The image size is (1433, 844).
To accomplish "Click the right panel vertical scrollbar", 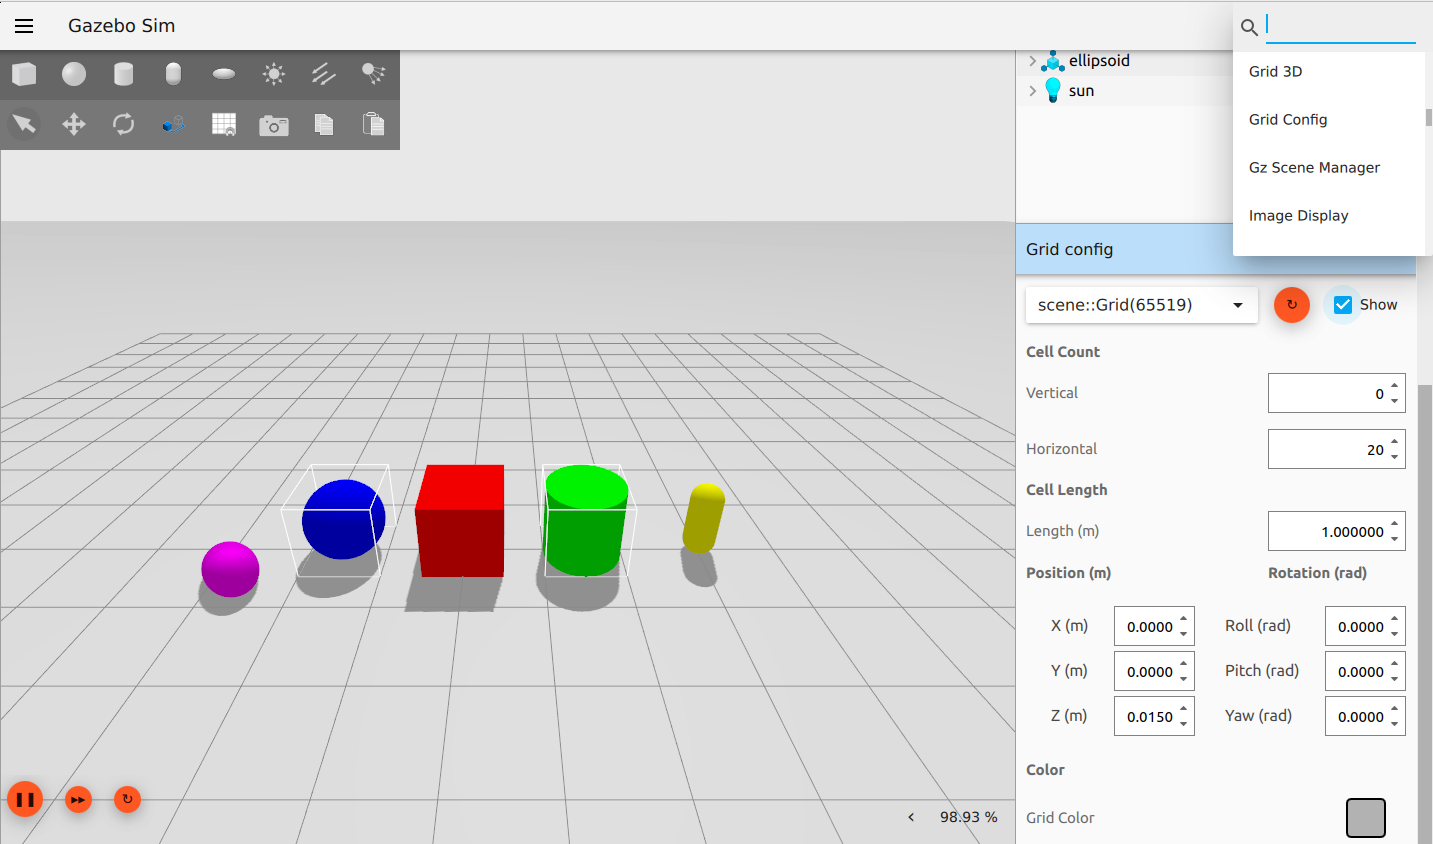I will point(1425,614).
